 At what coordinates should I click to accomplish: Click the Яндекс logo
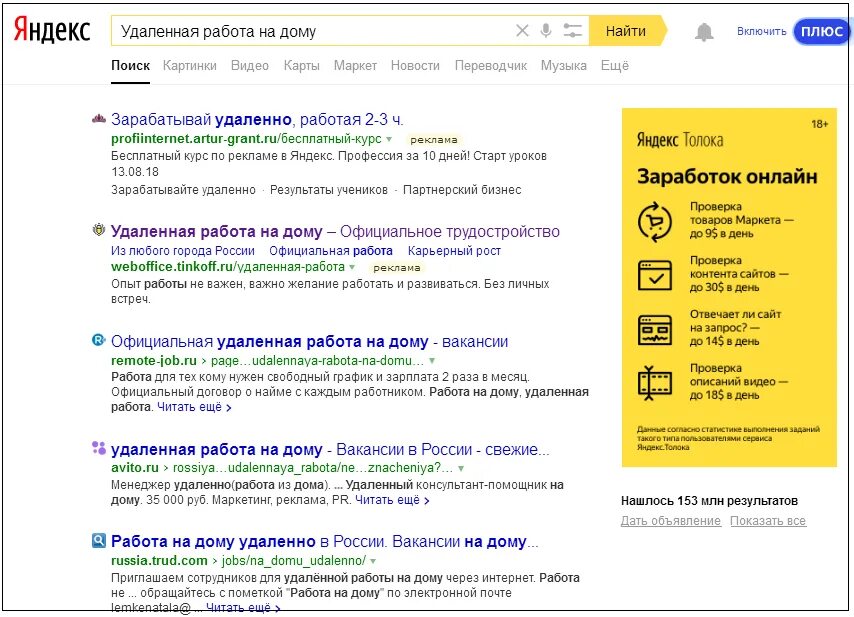(52, 30)
